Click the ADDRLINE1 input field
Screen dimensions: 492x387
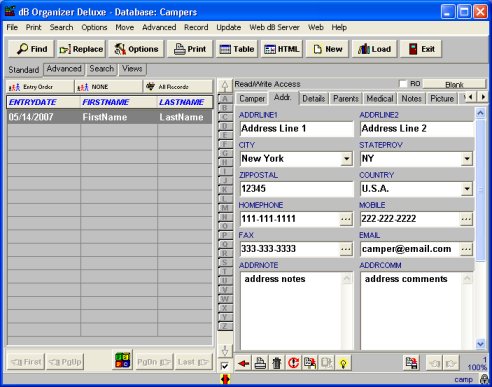click(x=297, y=129)
